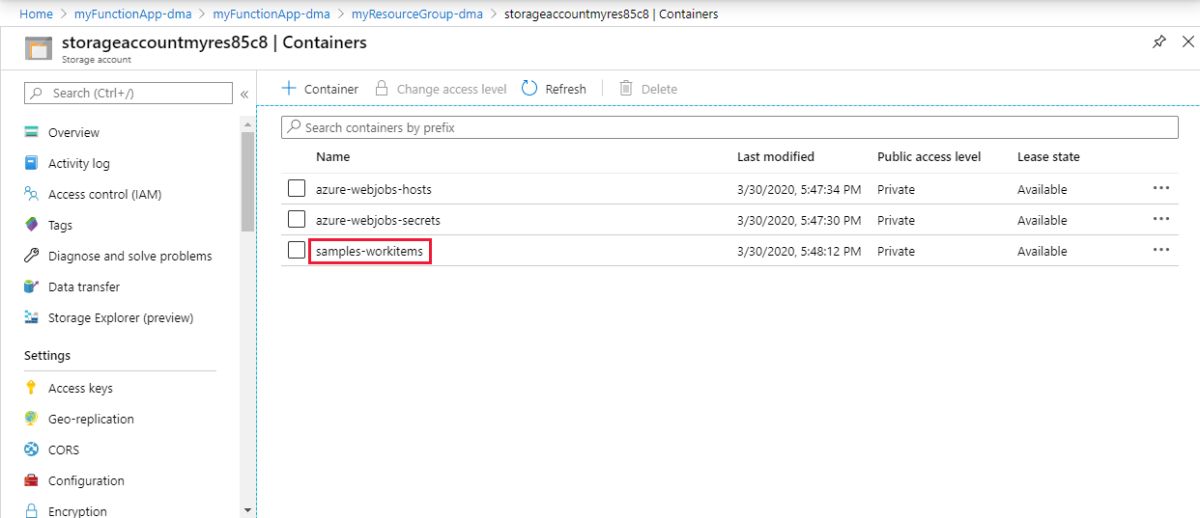Viewport: 1200px width, 518px height.
Task: Open the azure-webjobs-hosts container
Action: (374, 189)
